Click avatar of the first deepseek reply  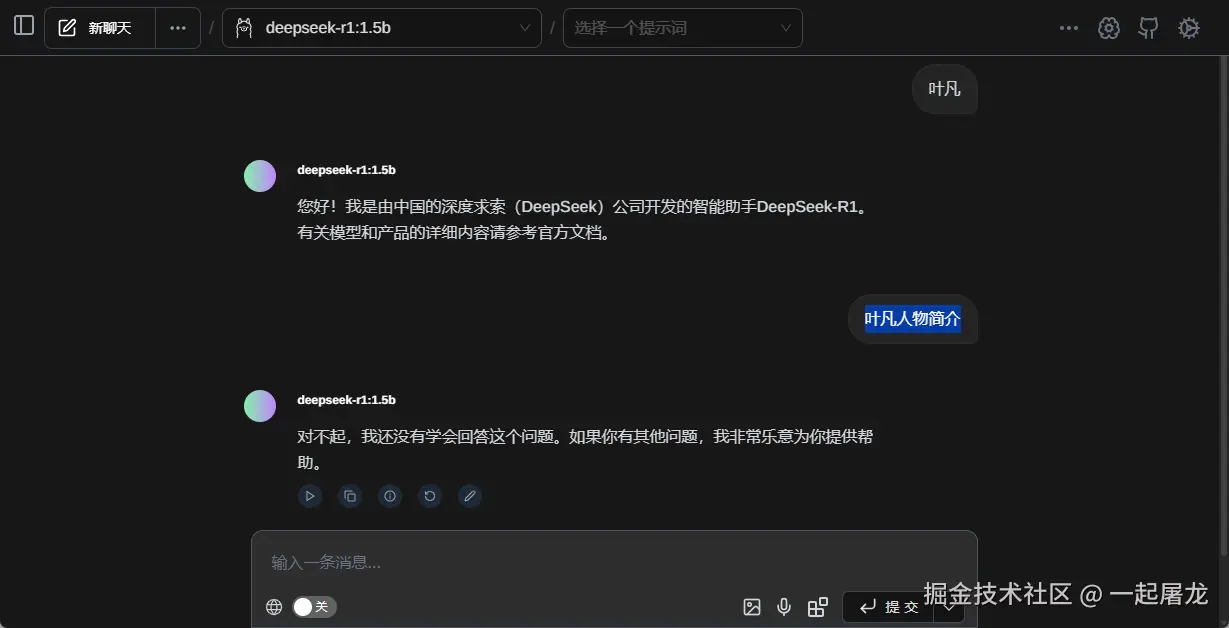(x=260, y=176)
